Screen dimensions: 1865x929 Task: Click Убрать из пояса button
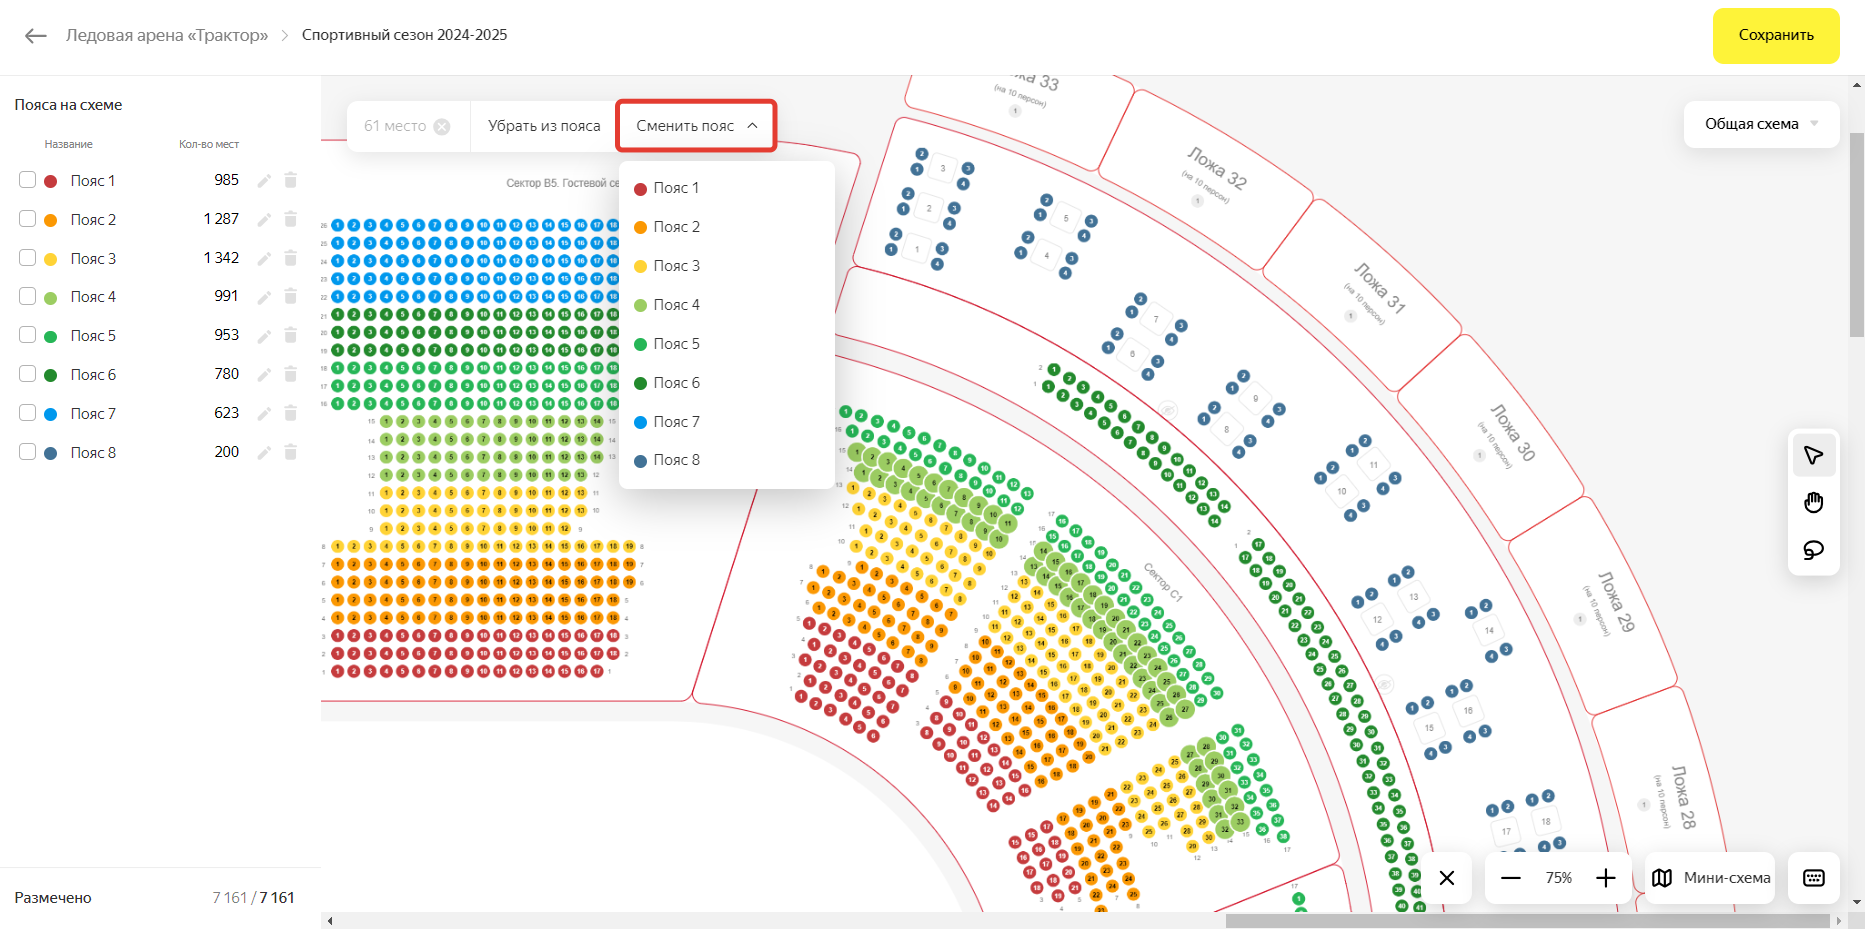click(x=544, y=126)
